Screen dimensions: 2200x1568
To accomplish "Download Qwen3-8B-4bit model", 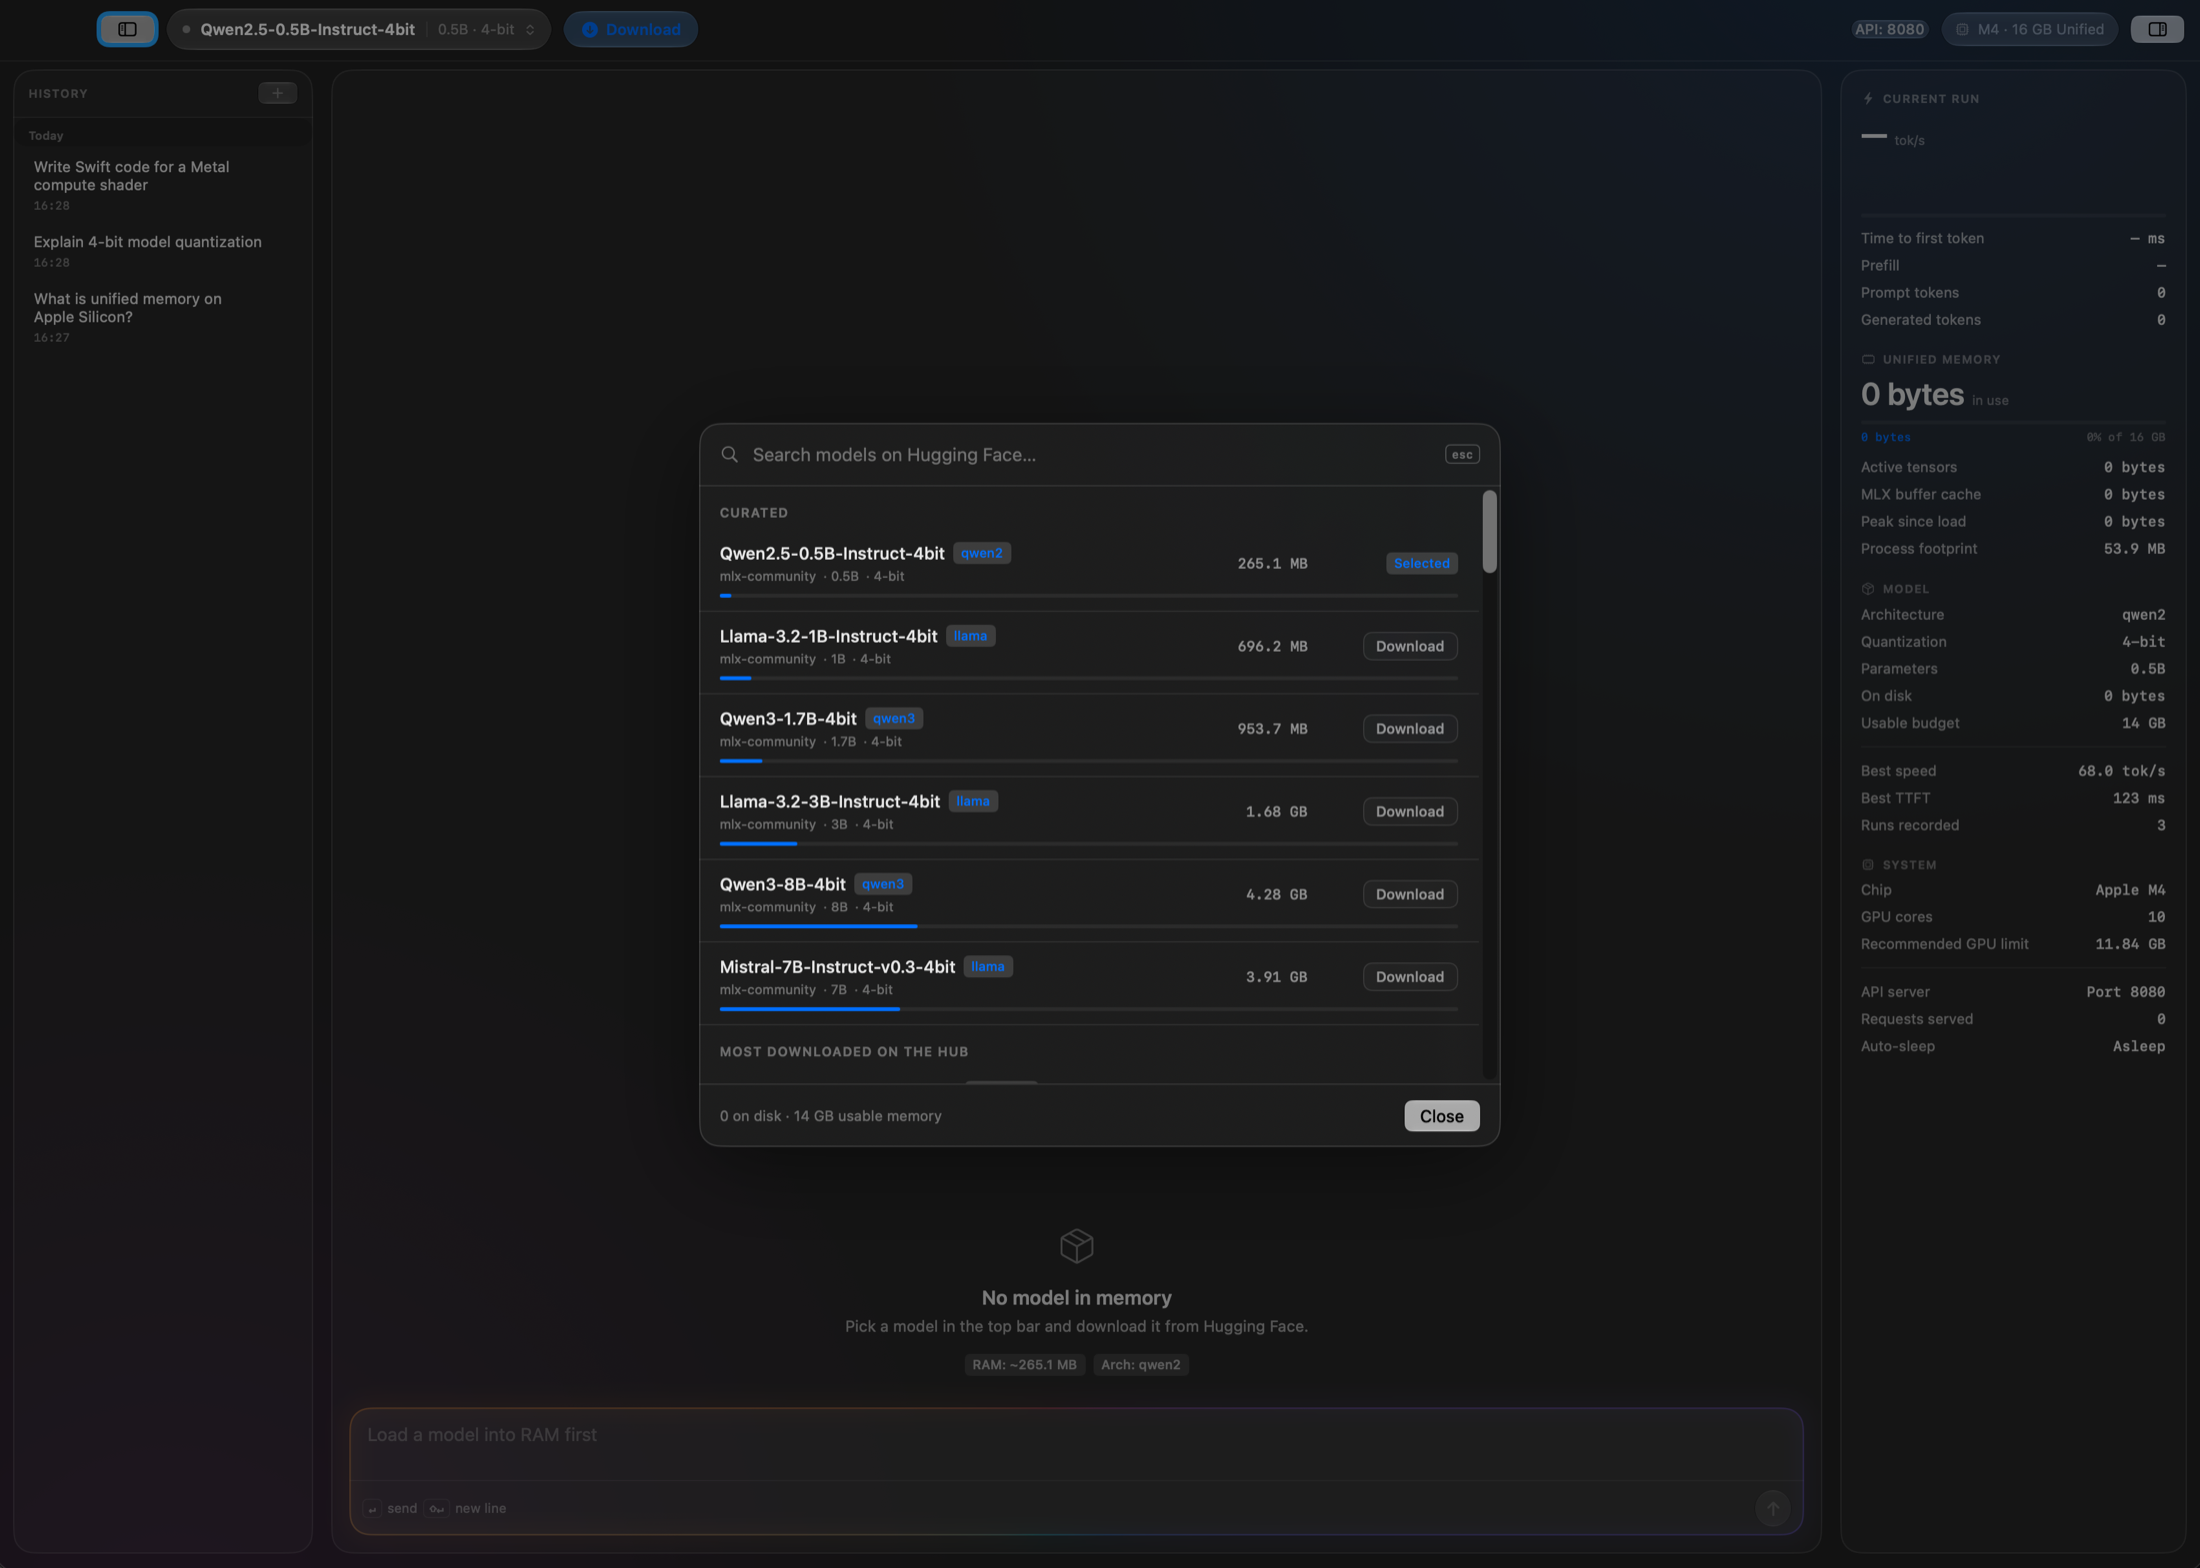I will pos(1409,894).
